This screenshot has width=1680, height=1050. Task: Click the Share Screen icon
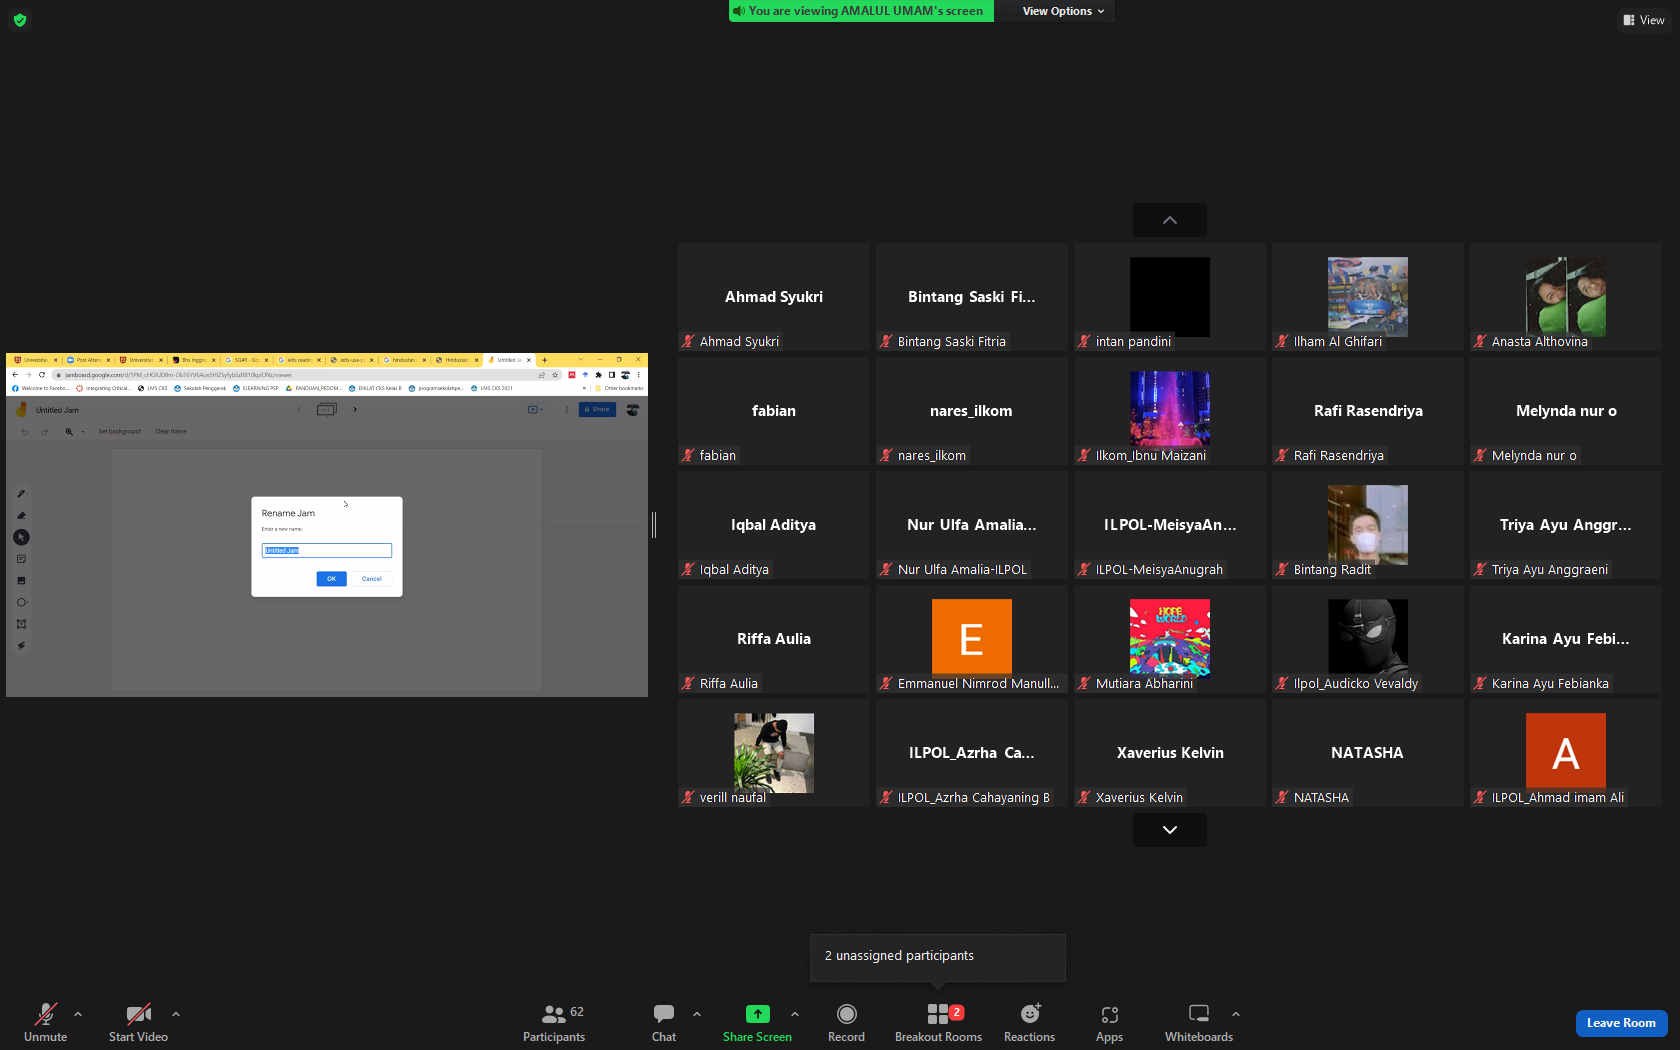click(x=757, y=1014)
